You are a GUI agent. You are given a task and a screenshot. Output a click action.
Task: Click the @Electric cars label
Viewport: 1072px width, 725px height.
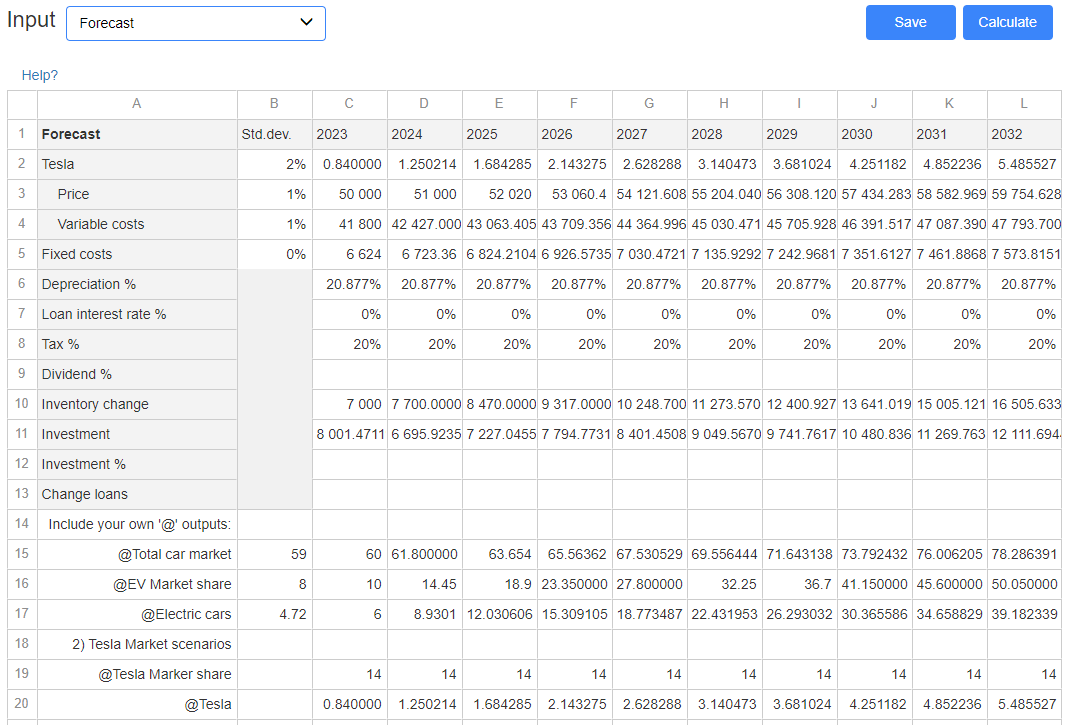(x=137, y=614)
